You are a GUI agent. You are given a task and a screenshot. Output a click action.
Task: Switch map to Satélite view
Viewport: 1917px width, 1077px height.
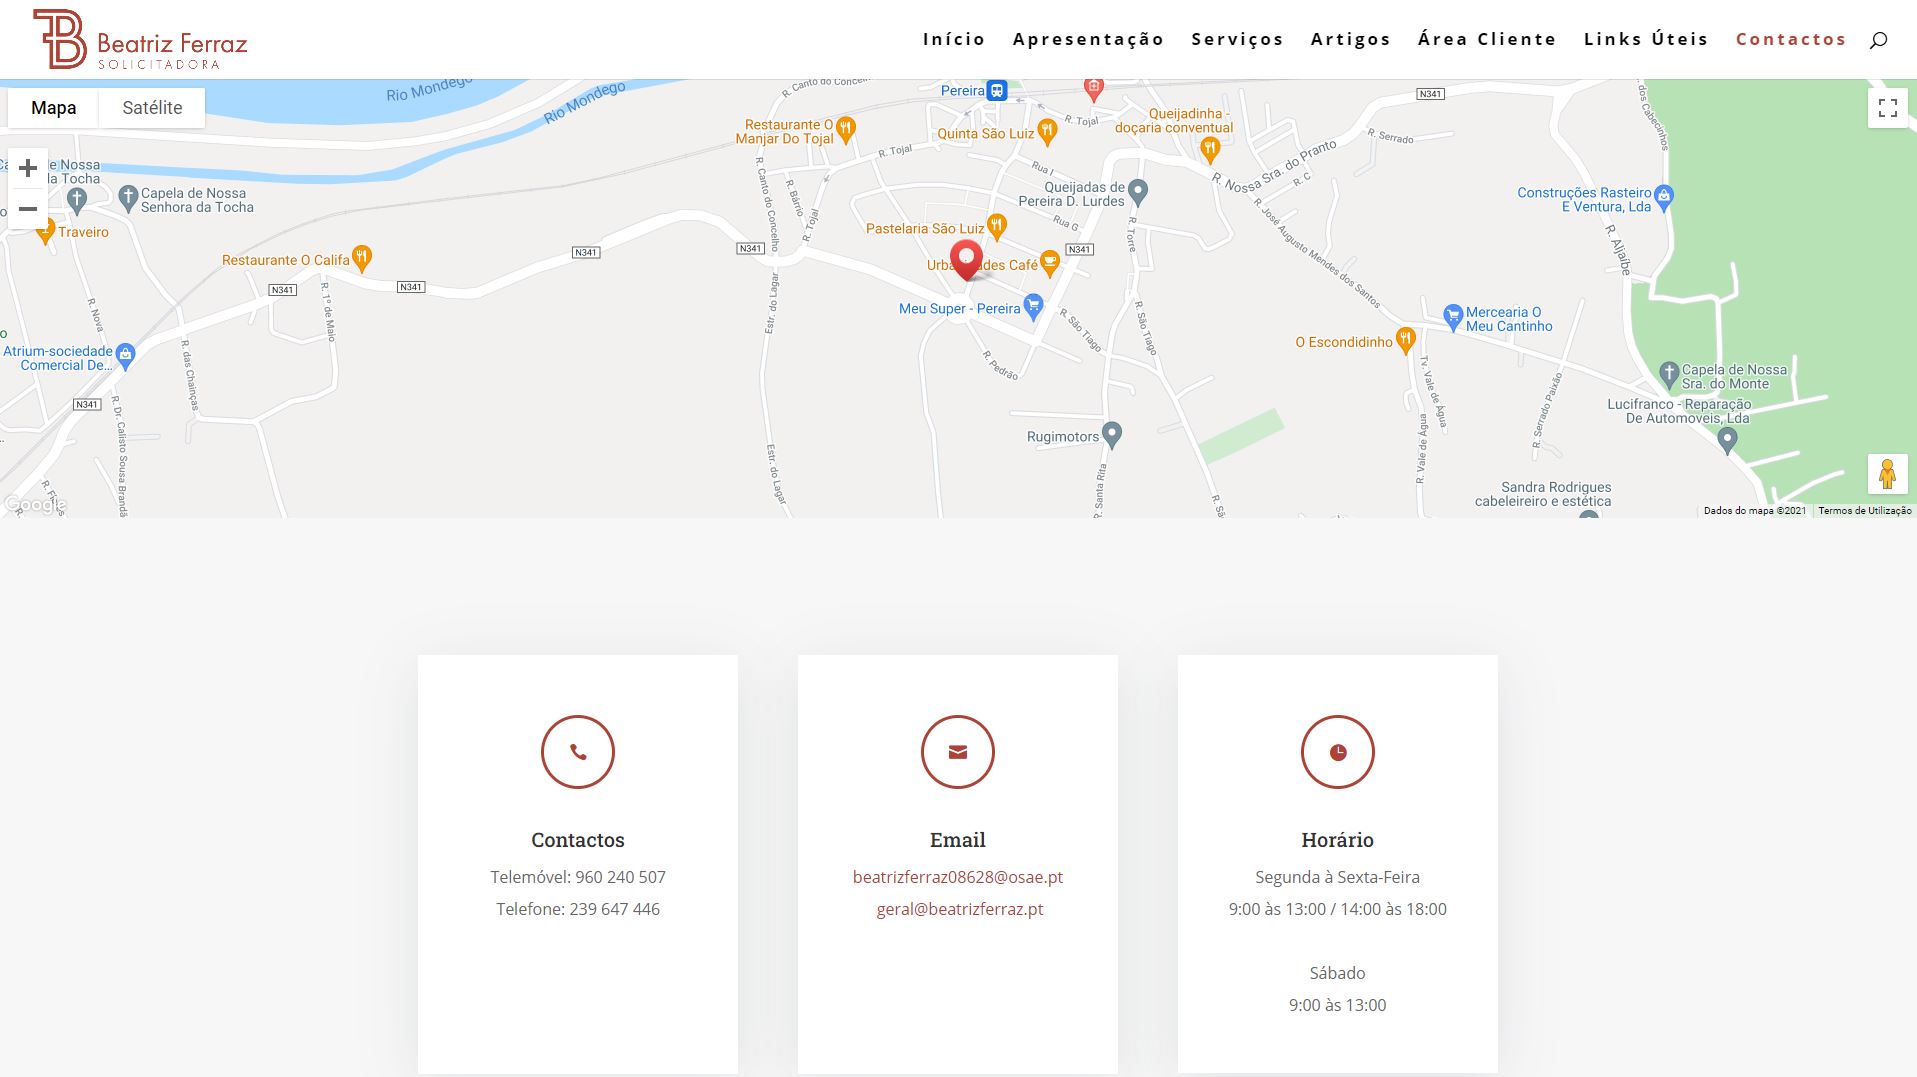pos(152,108)
